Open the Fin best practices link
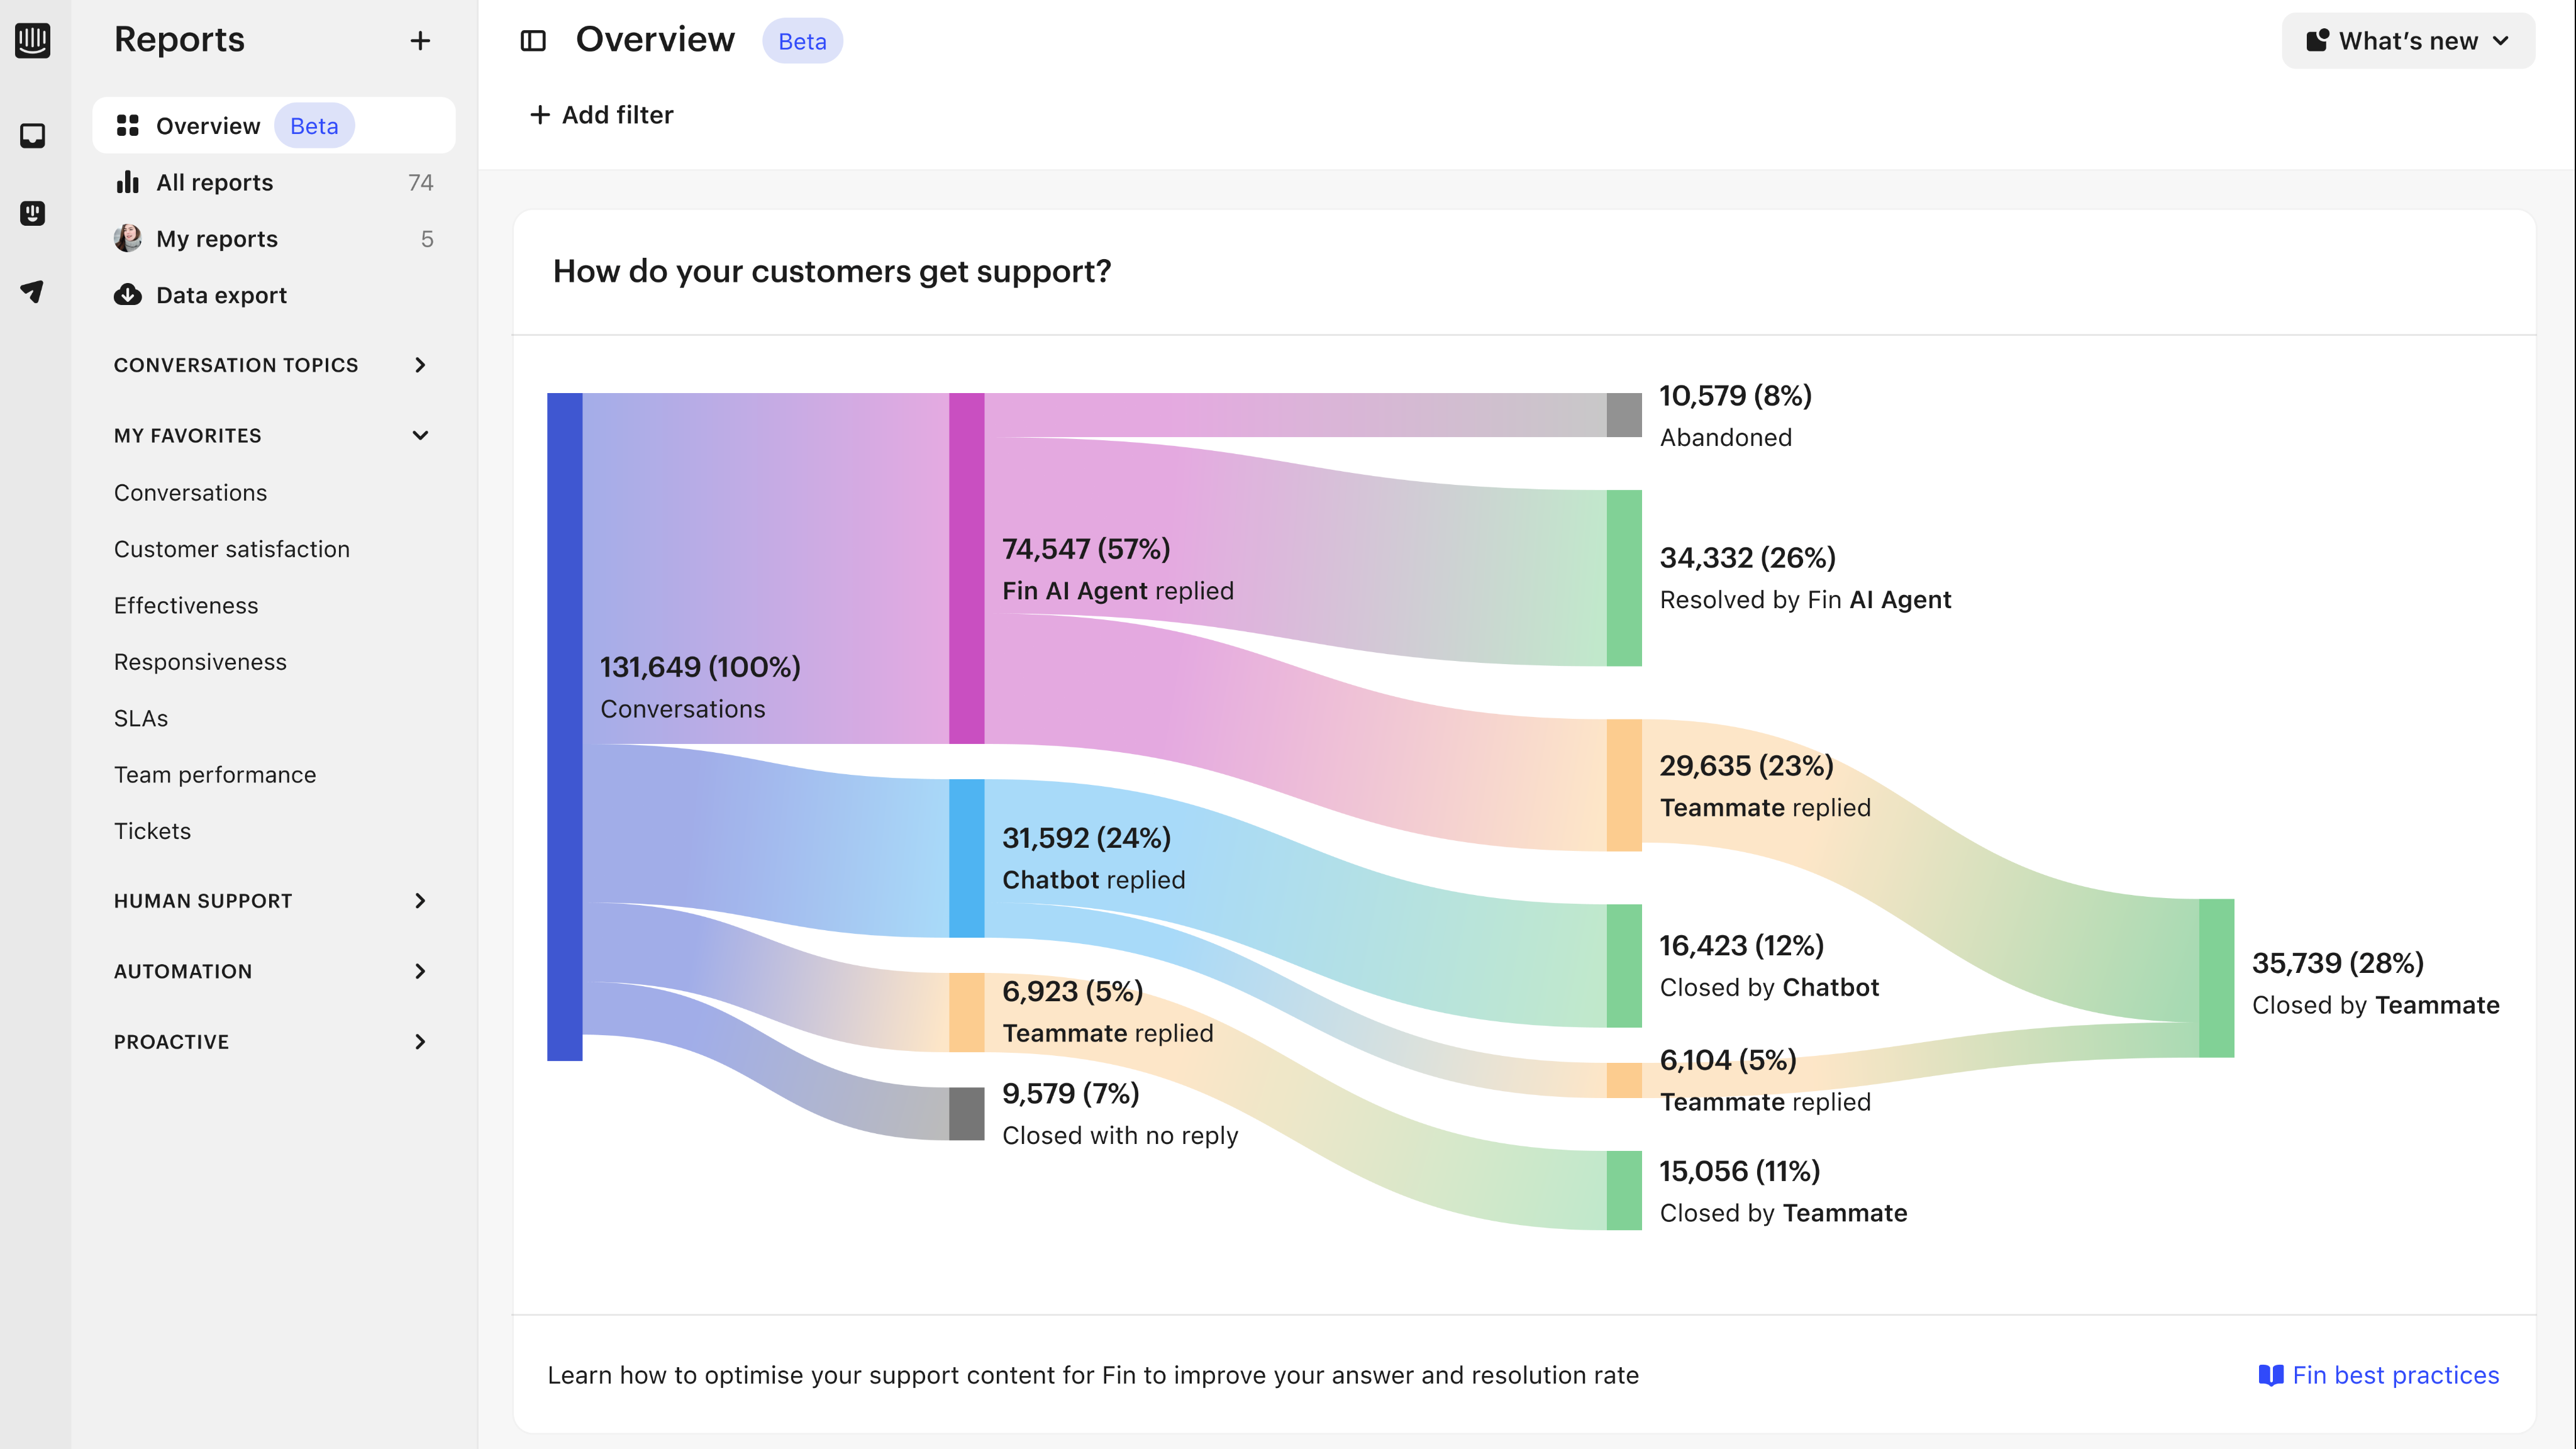The height and width of the screenshot is (1449, 2576). [2379, 1375]
